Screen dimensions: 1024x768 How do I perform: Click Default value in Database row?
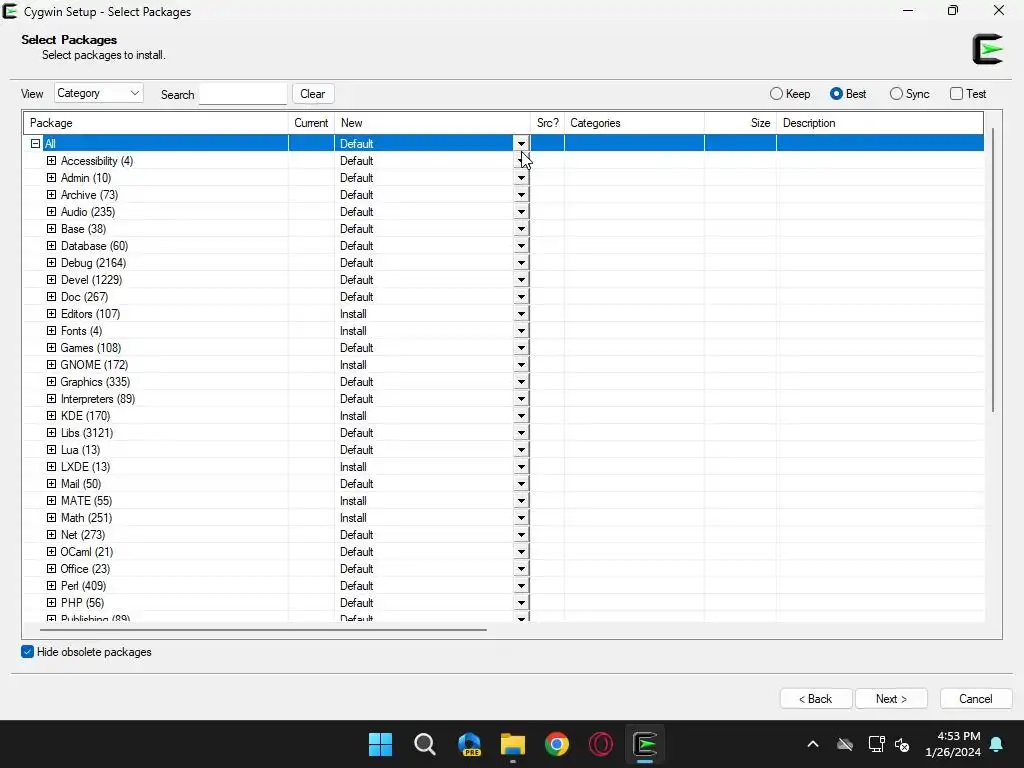pos(357,246)
